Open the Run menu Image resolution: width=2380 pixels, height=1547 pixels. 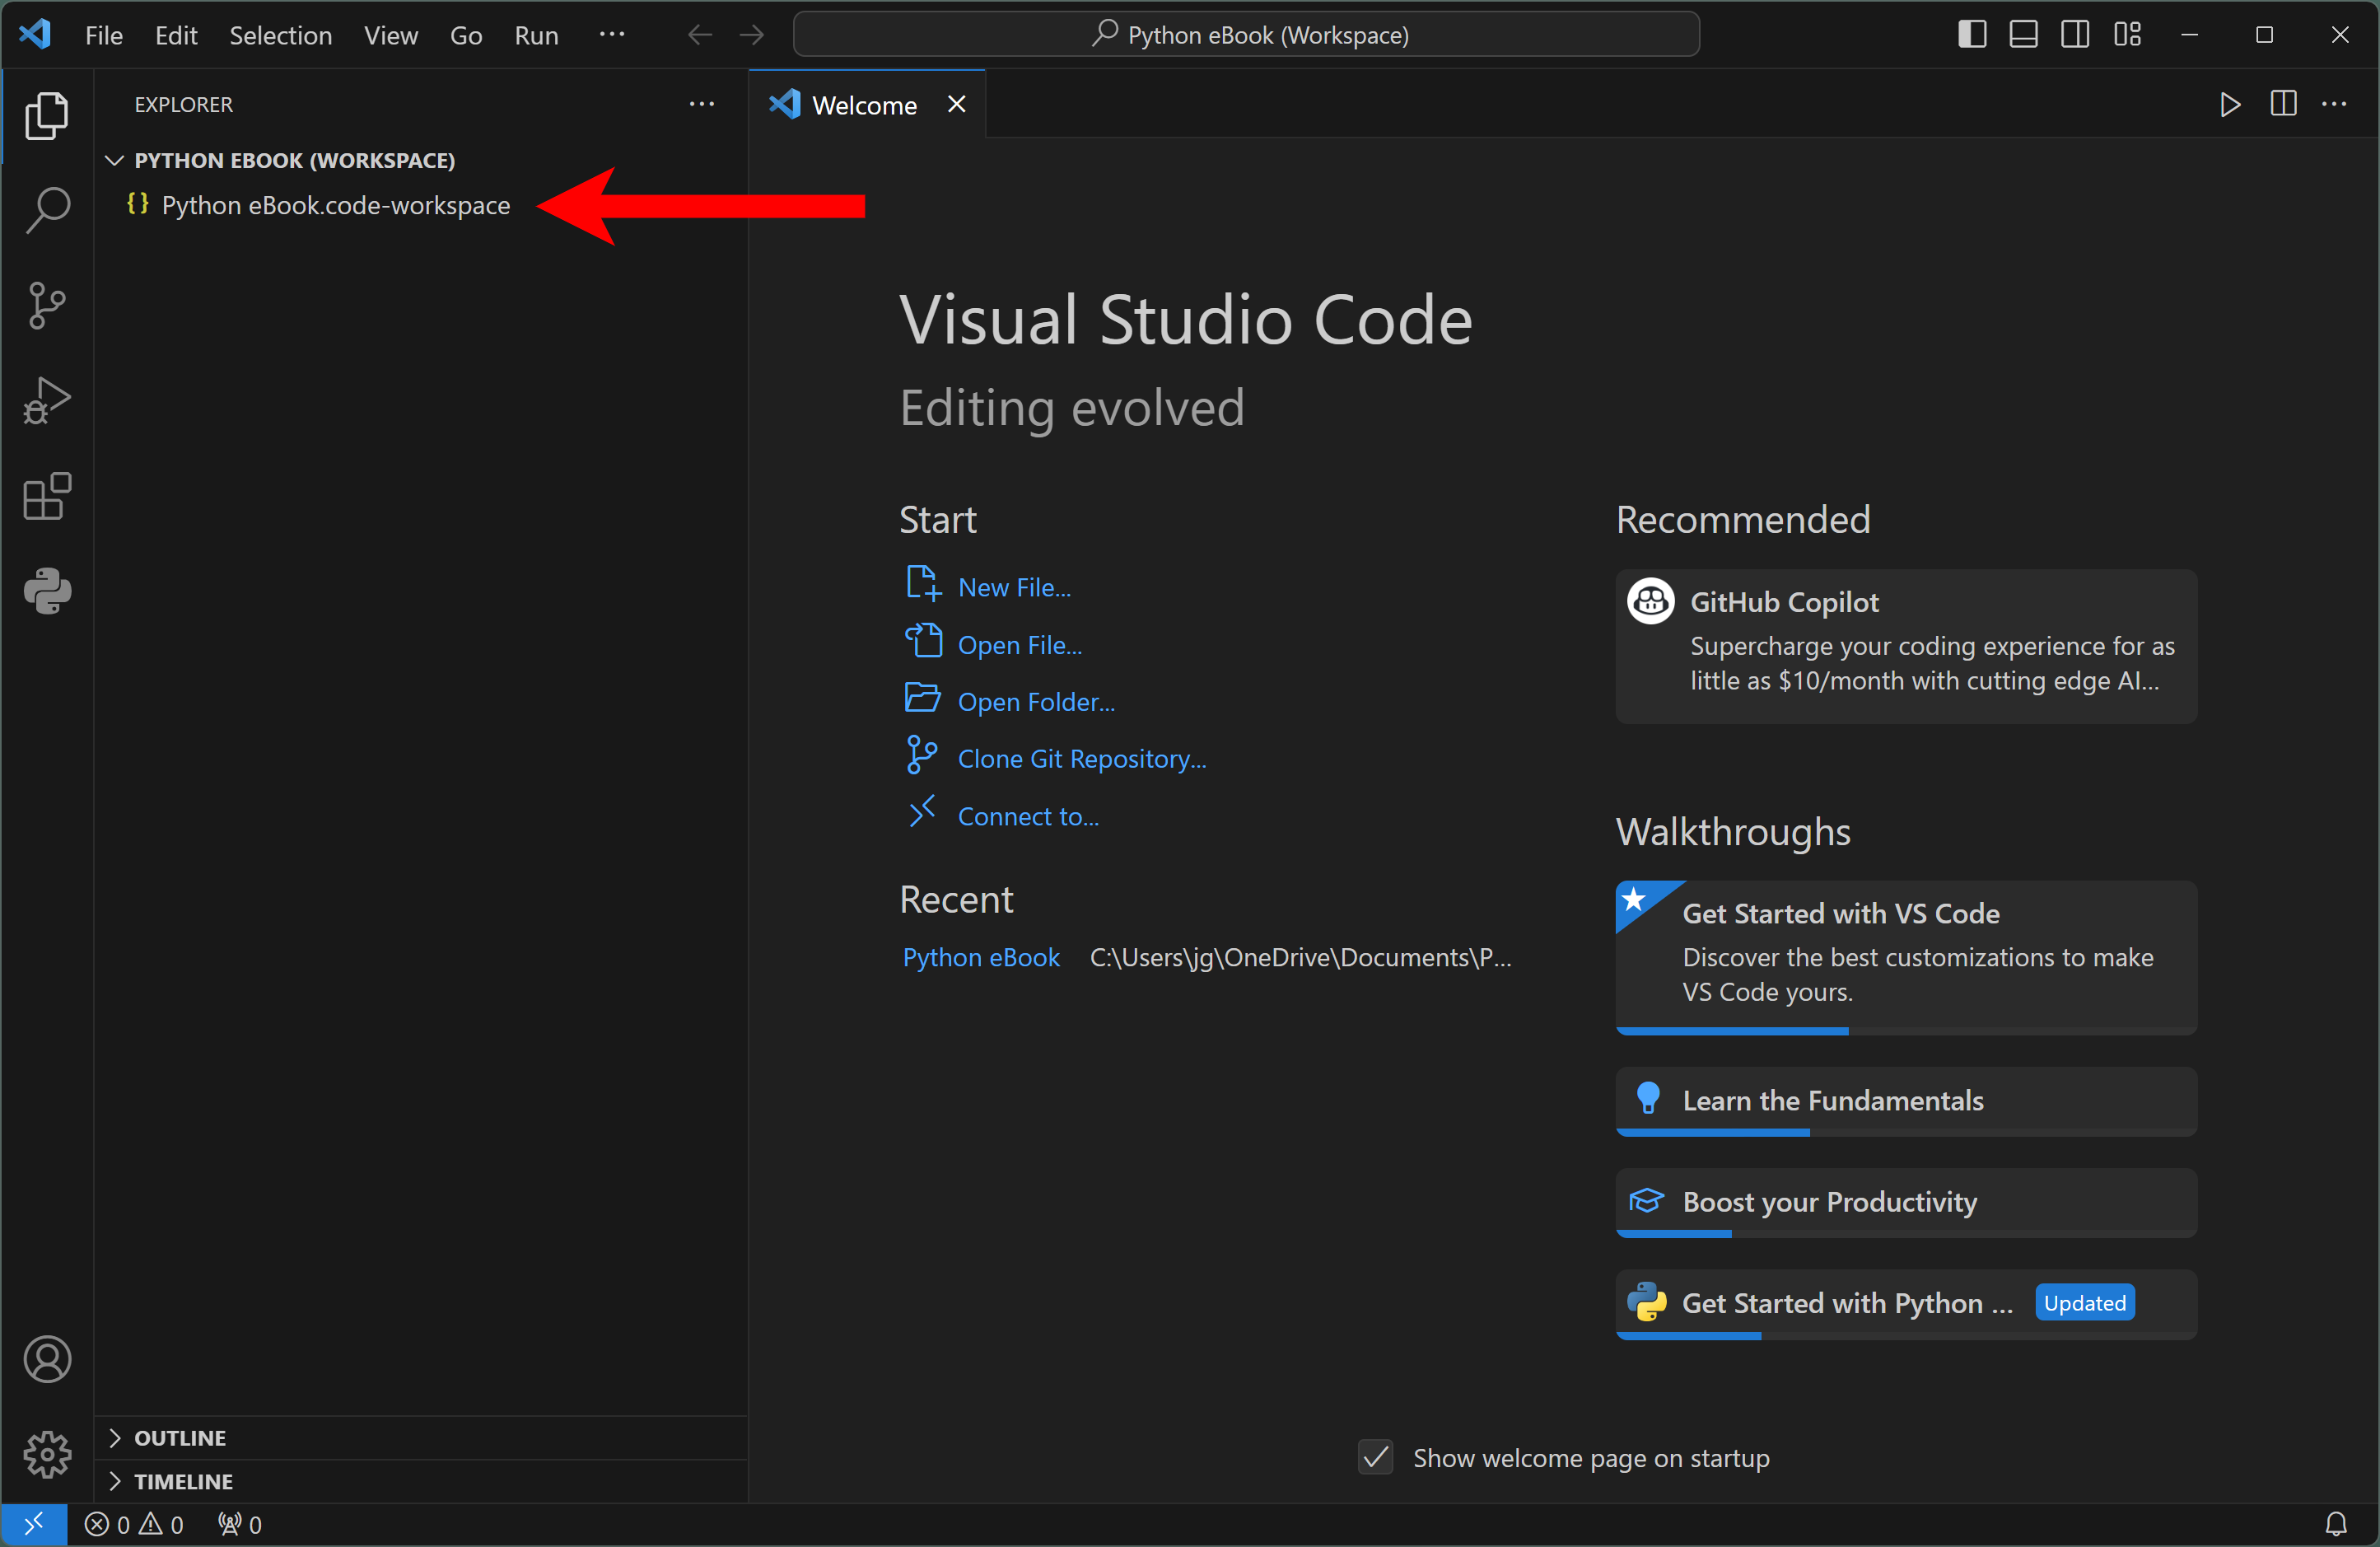[537, 35]
